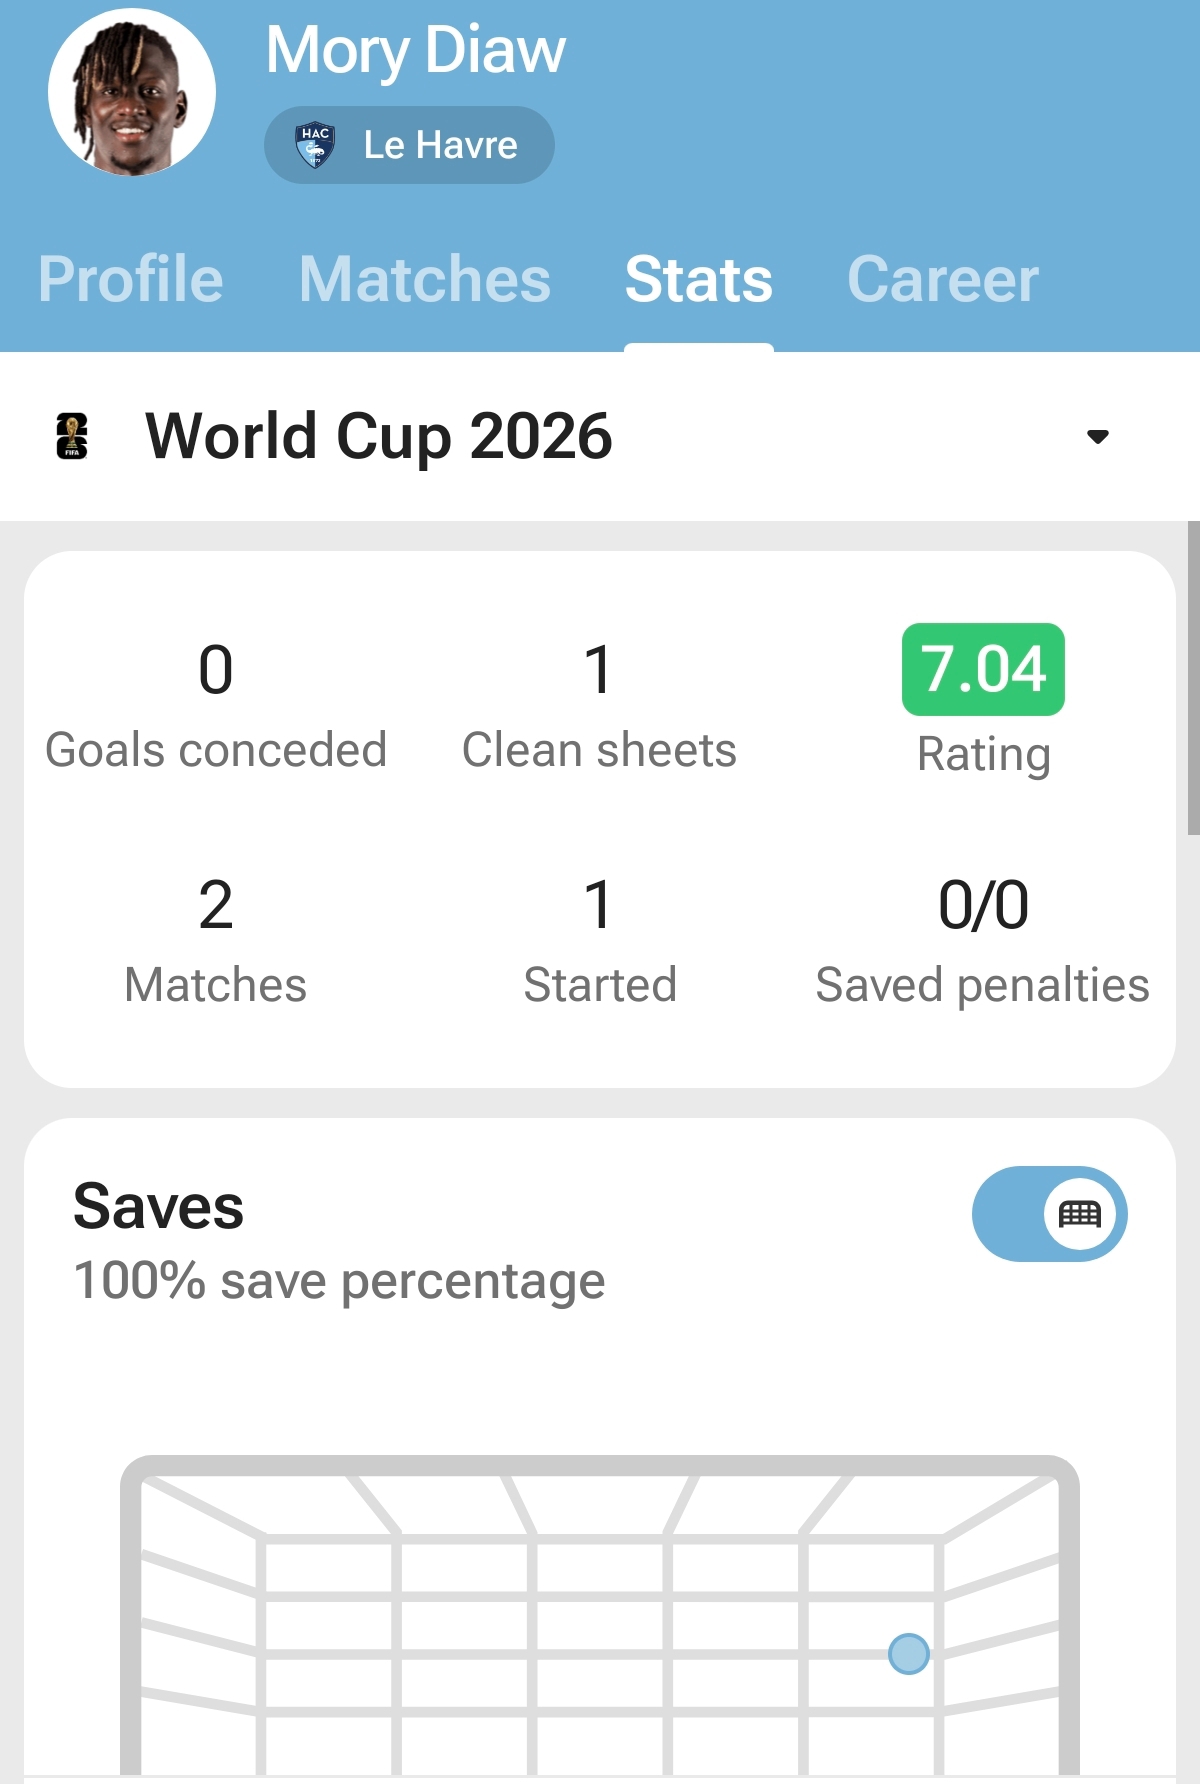
Task: Select the Stats tab
Action: [699, 279]
